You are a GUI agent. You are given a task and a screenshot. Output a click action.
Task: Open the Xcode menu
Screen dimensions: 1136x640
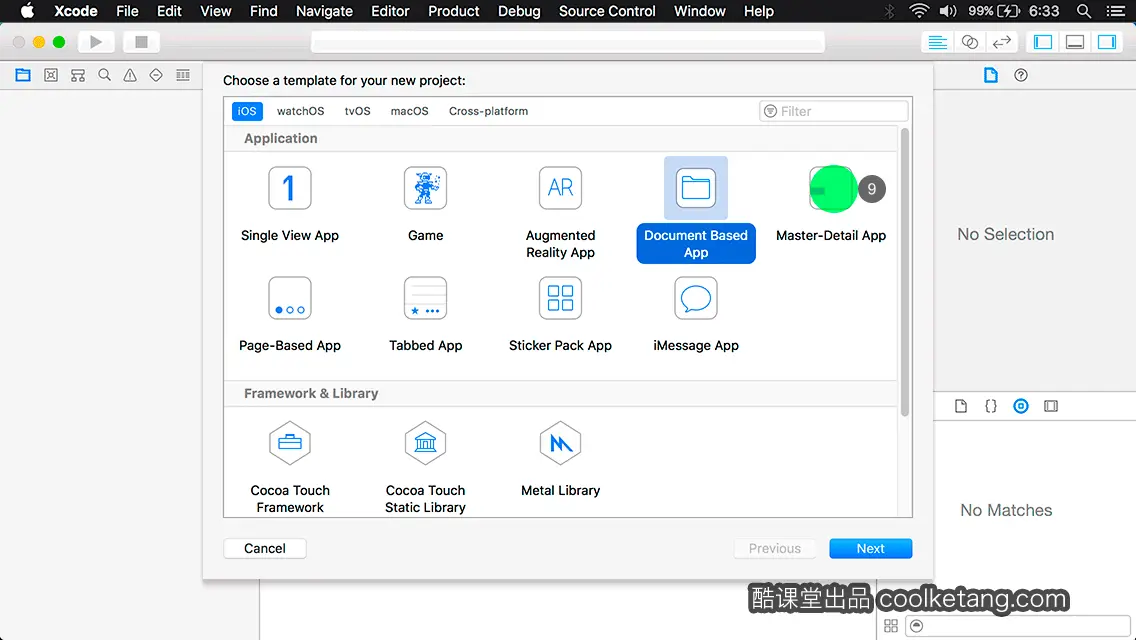coord(76,11)
